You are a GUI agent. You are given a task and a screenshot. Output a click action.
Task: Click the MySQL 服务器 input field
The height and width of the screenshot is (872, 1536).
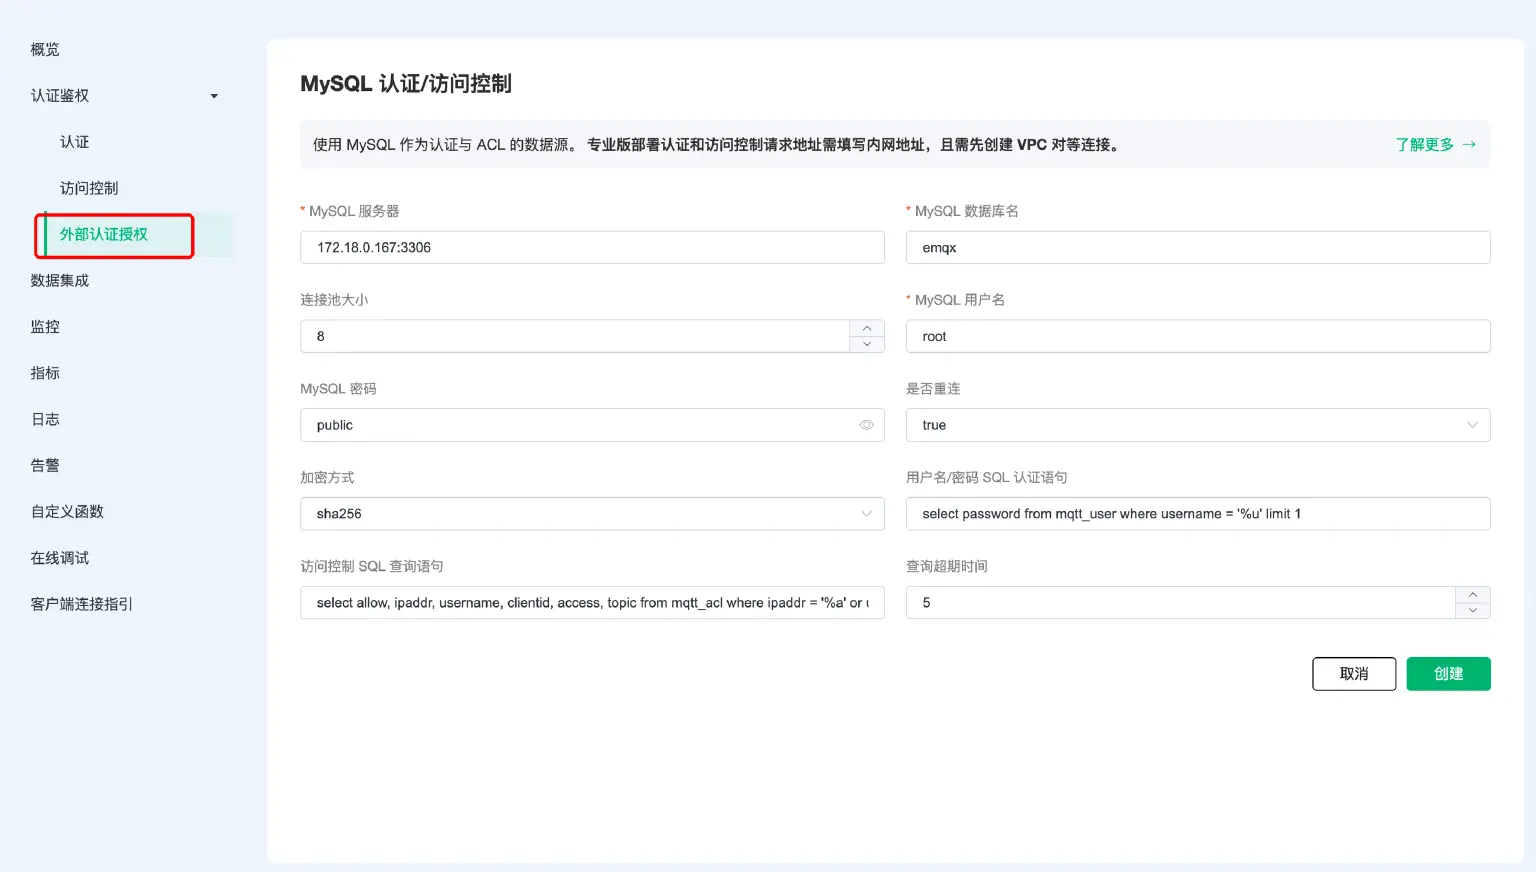[592, 247]
